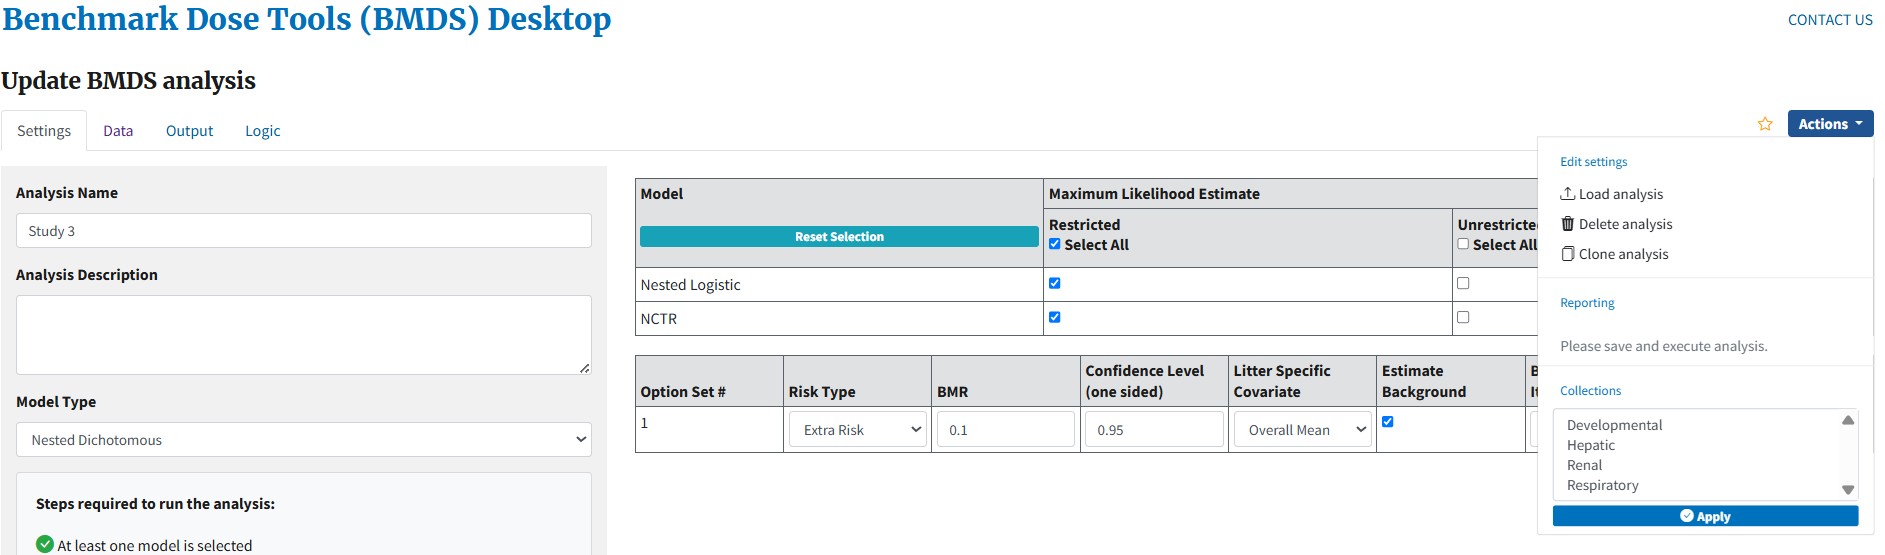Viewport: 1885px width, 555px height.
Task: Open the Risk Type Extra Risk dropdown
Action: tap(857, 429)
